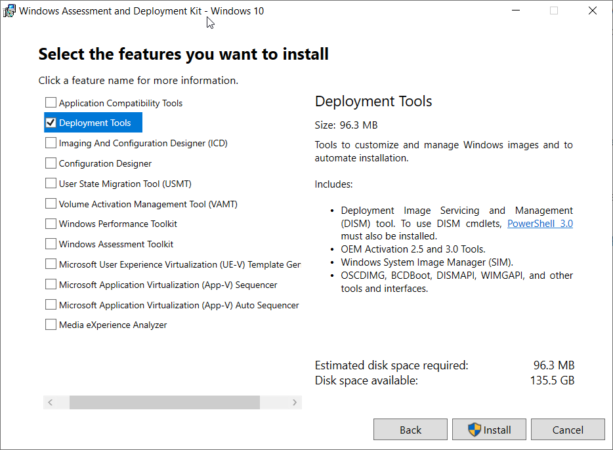Image resolution: width=613 pixels, height=450 pixels.
Task: Select User State Migration Tool checkbox
Action: click(x=50, y=183)
